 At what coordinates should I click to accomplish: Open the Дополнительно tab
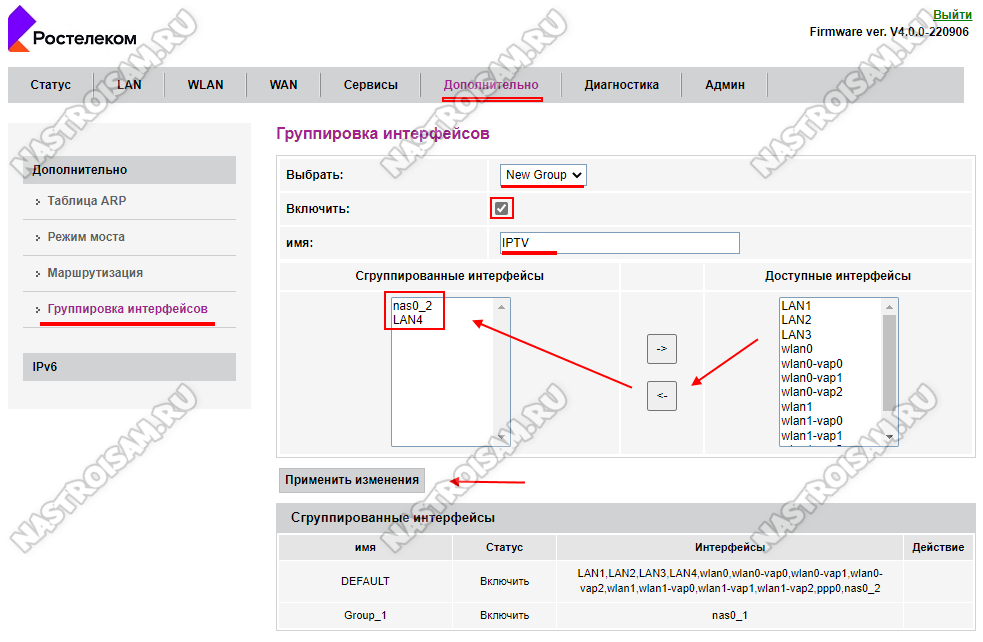[x=491, y=85]
